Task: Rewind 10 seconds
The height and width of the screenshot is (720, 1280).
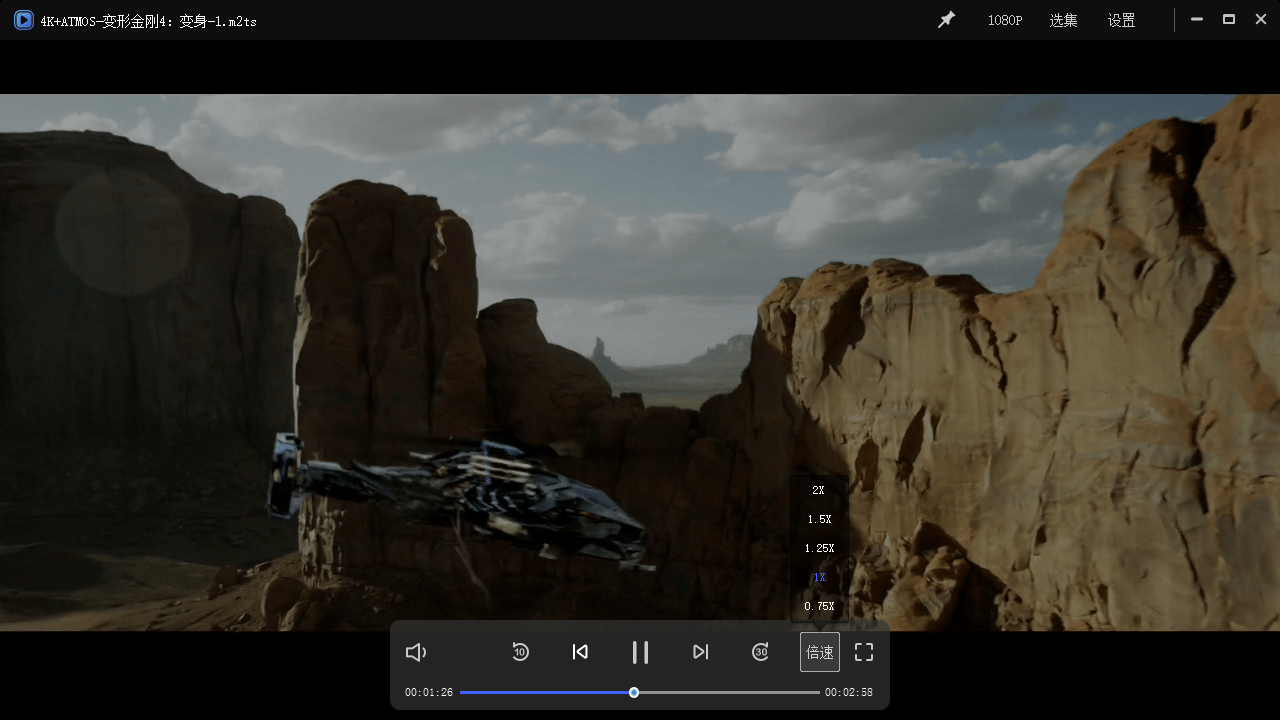Action: 520,652
